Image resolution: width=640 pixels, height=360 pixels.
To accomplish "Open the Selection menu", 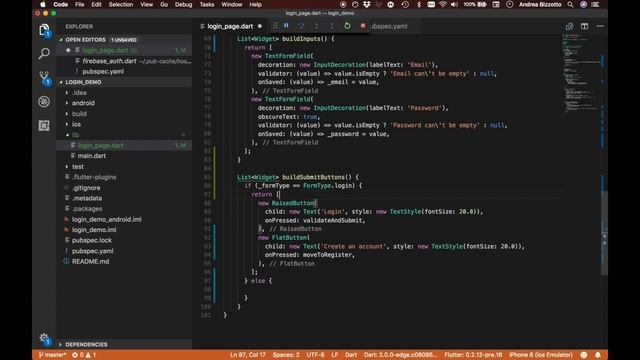I will [120, 4].
